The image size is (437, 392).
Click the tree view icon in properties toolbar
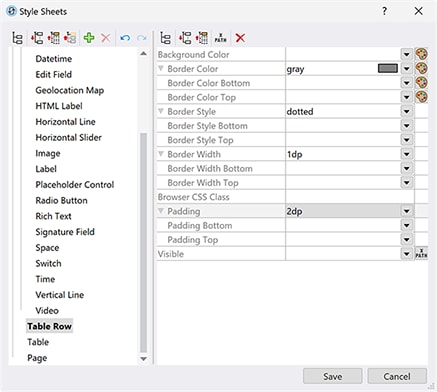[x=166, y=38]
